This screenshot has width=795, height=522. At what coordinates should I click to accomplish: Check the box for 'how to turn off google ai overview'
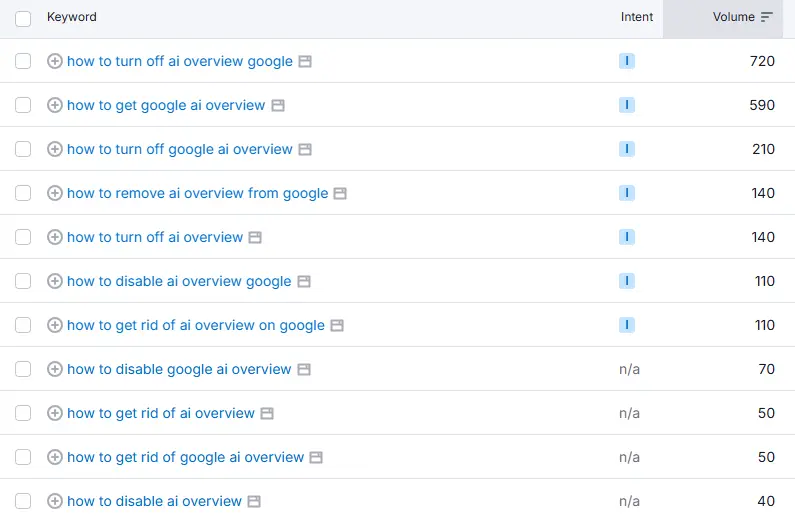pos(23,150)
